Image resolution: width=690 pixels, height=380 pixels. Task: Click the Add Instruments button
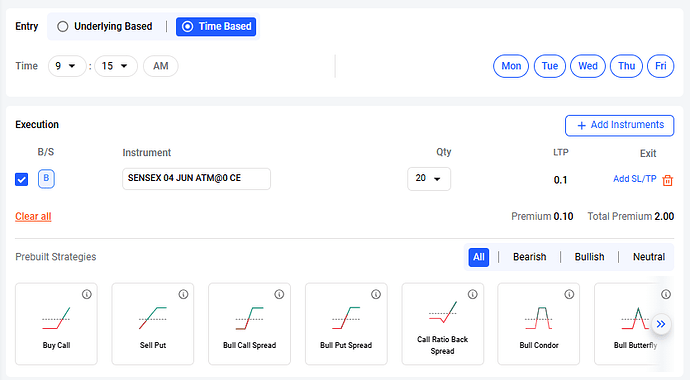tap(620, 125)
